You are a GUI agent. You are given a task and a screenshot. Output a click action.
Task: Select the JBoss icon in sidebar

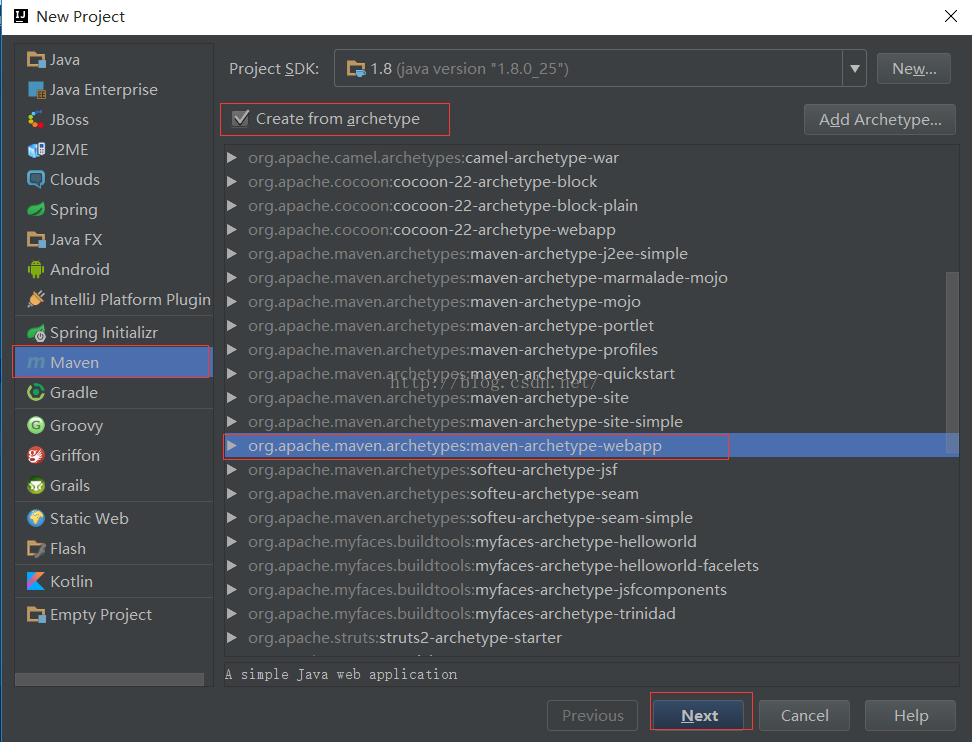(x=36, y=120)
